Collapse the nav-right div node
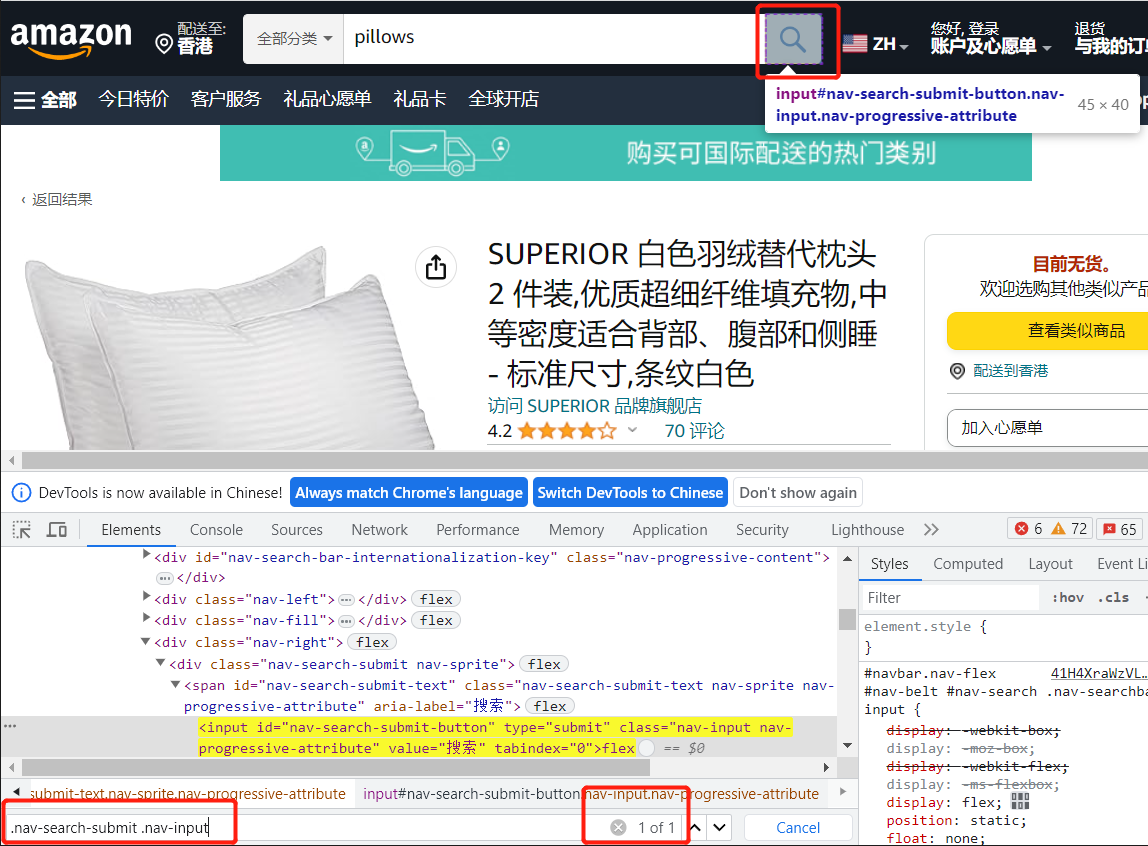Image resolution: width=1148 pixels, height=846 pixels. click(146, 641)
